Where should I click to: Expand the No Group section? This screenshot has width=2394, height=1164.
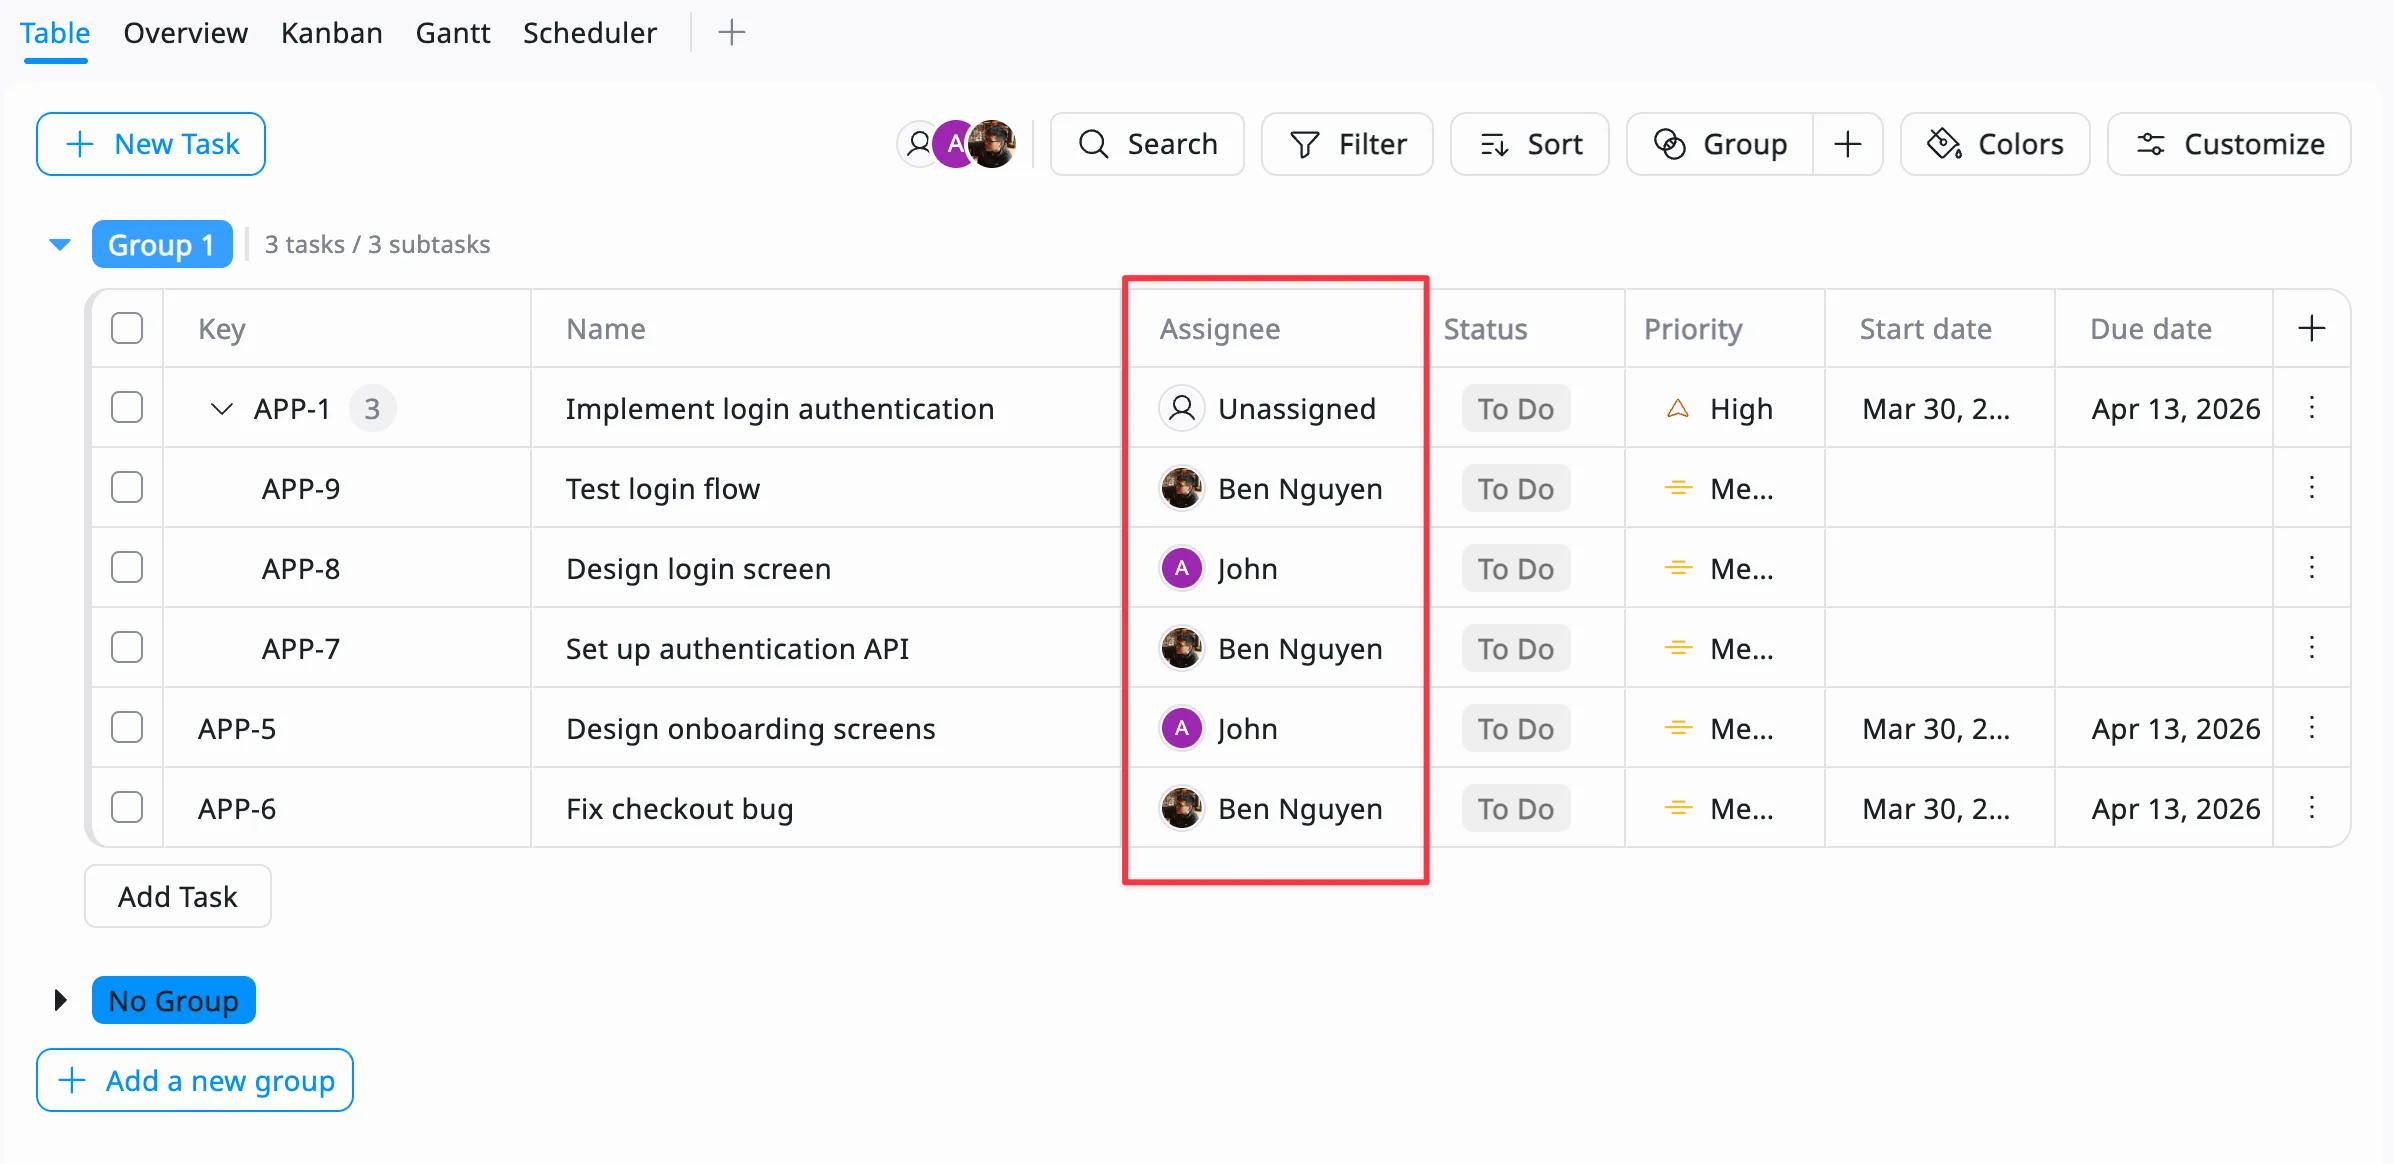(x=60, y=1000)
